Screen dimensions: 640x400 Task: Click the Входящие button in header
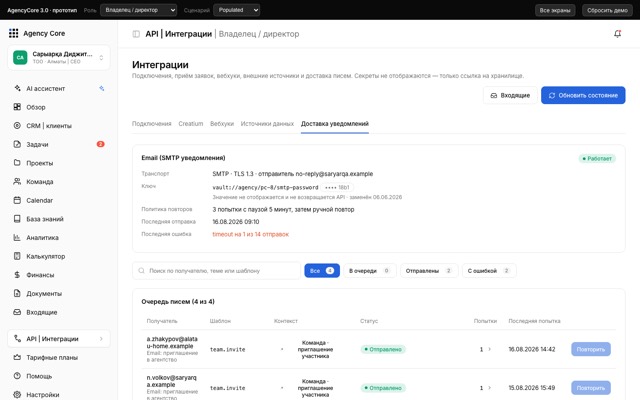coord(510,95)
